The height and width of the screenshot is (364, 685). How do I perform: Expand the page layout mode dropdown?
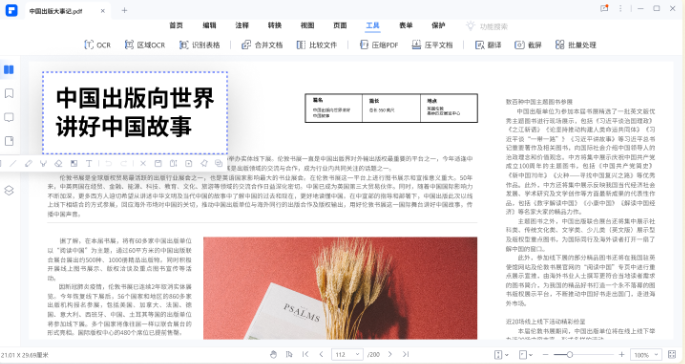click(x=501, y=354)
